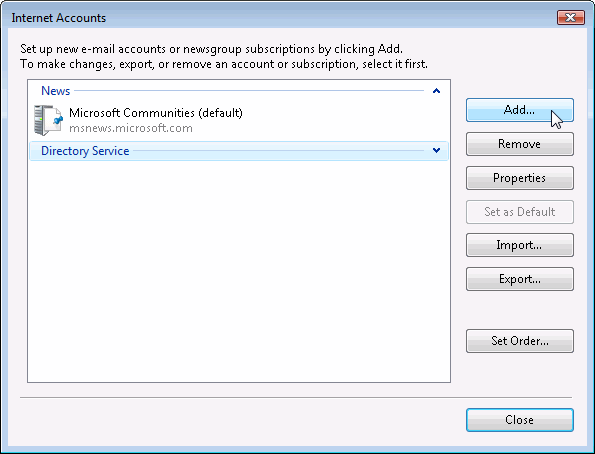Click the Set as Default button
Screen dimensions: 595x454
pyautogui.click(x=519, y=212)
